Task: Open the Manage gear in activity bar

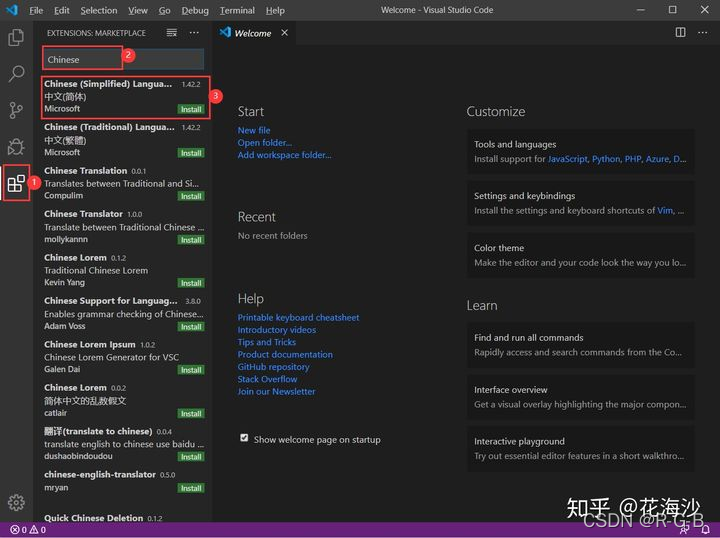Action: tap(16, 503)
